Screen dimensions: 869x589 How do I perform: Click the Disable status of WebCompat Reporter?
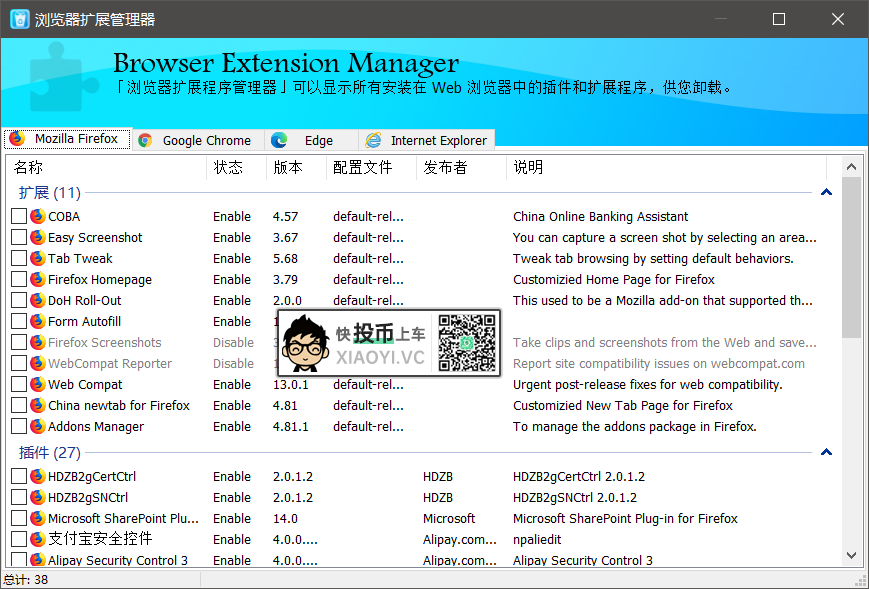233,364
